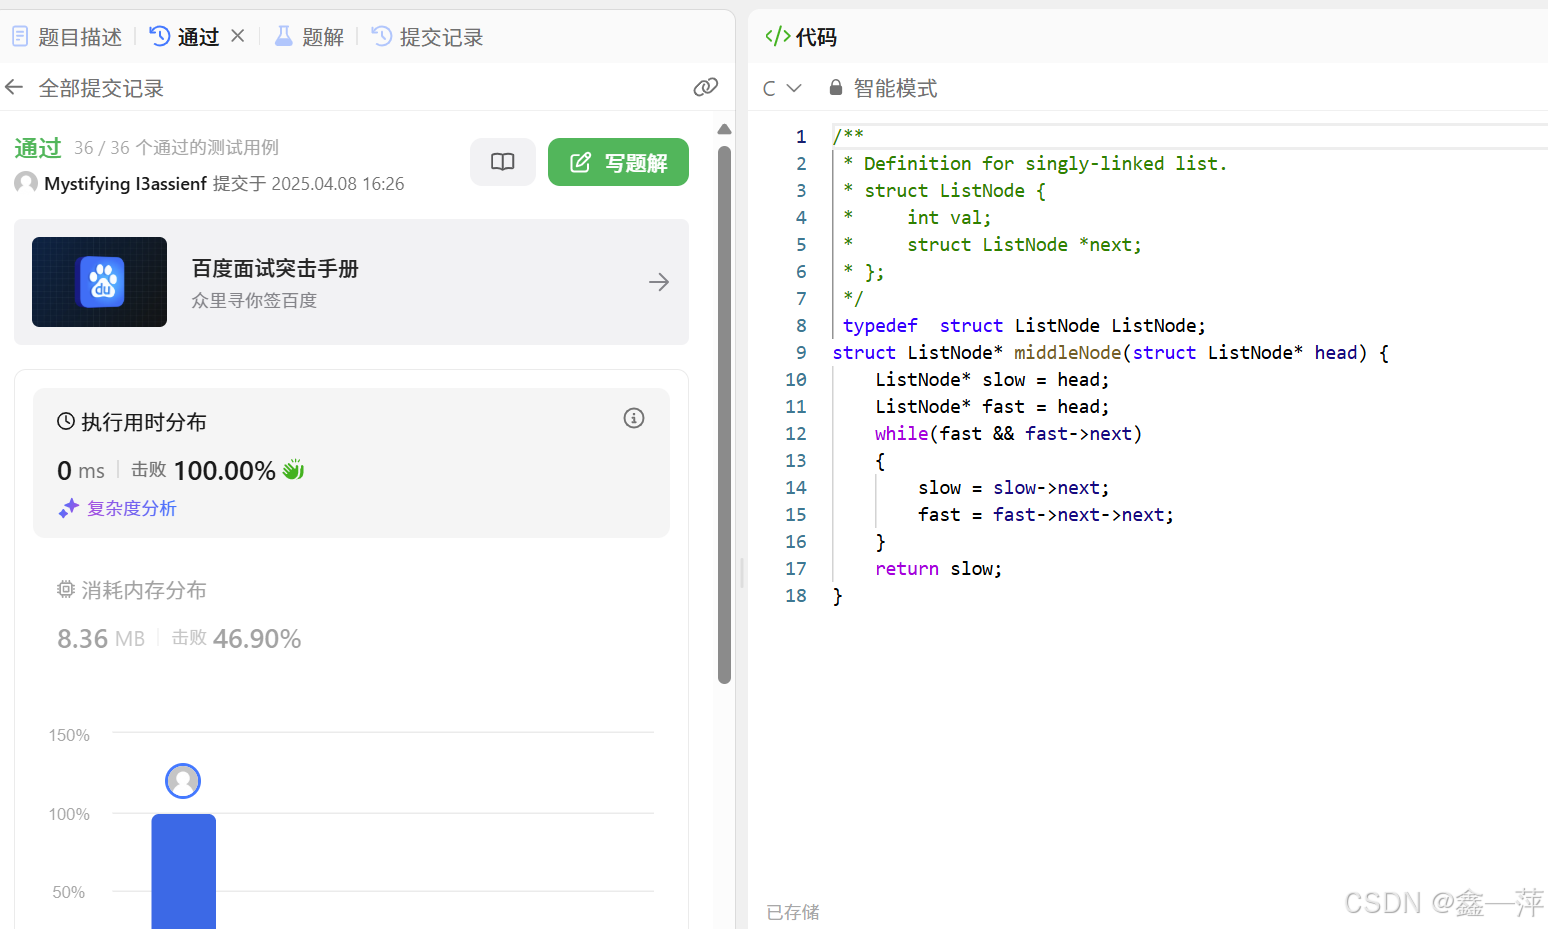Open the 提交记录 tab
The width and height of the screenshot is (1548, 929).
427,37
